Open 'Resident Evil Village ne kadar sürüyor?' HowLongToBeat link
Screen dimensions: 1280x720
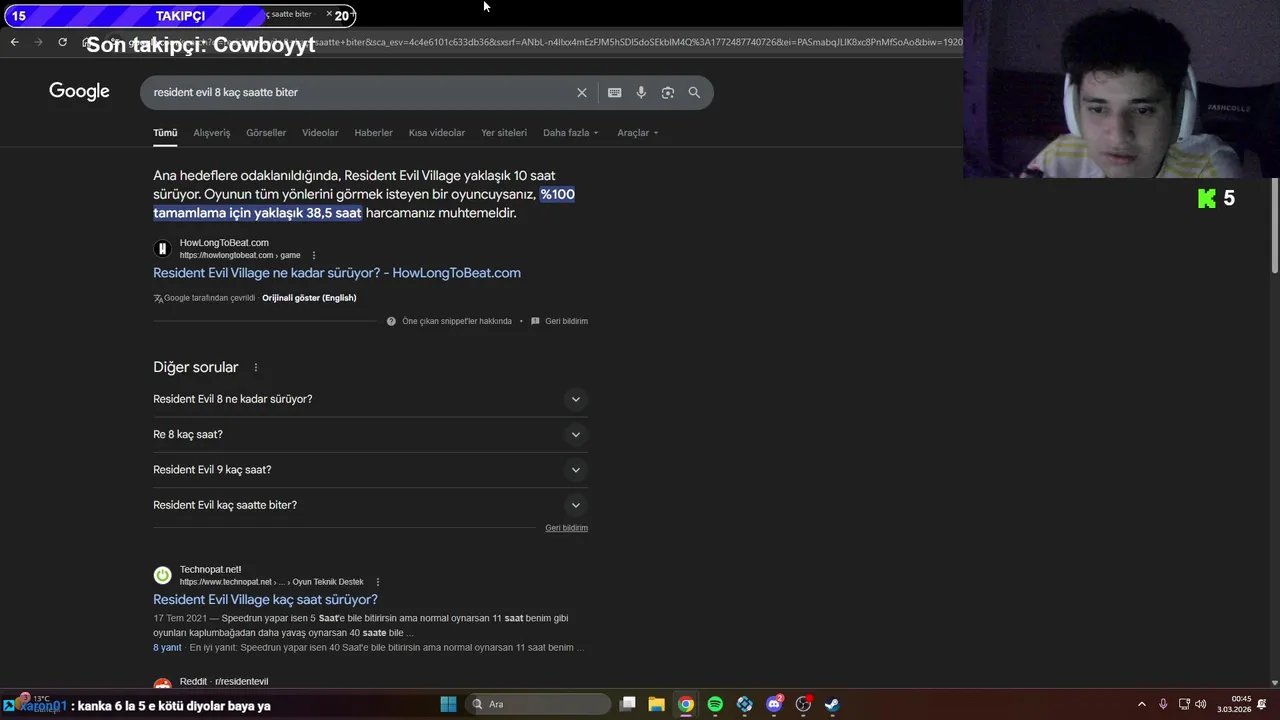(x=337, y=272)
